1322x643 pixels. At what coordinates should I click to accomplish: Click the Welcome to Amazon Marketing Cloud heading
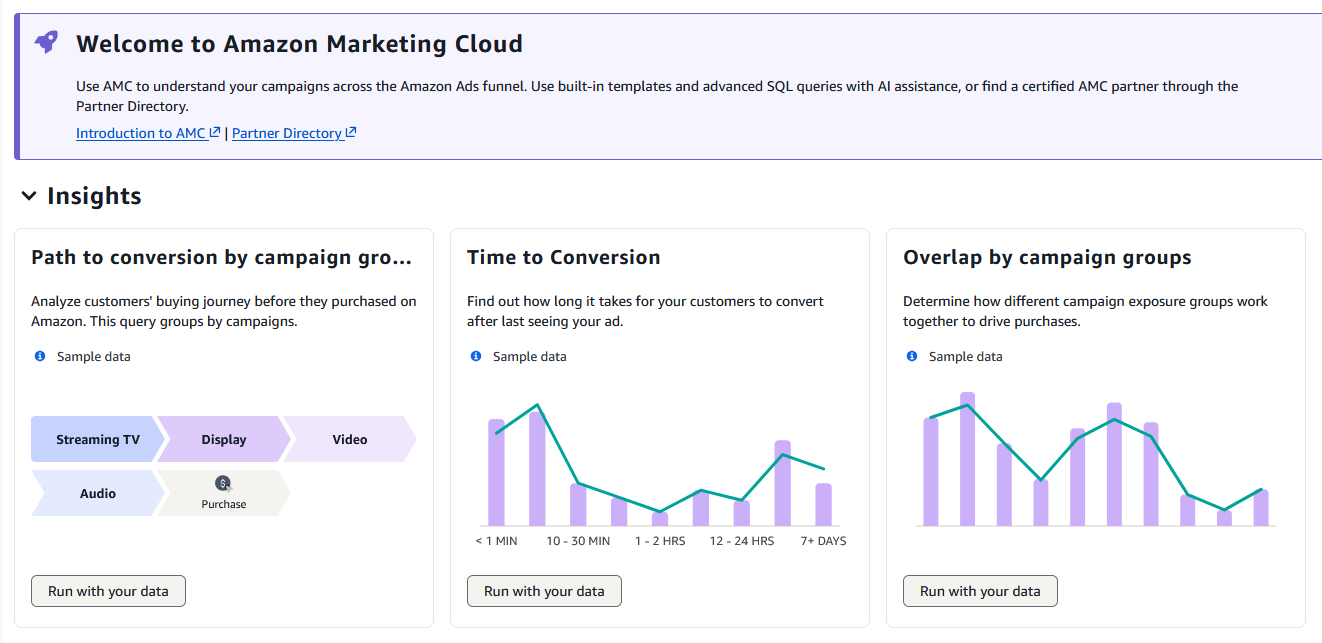(x=299, y=44)
